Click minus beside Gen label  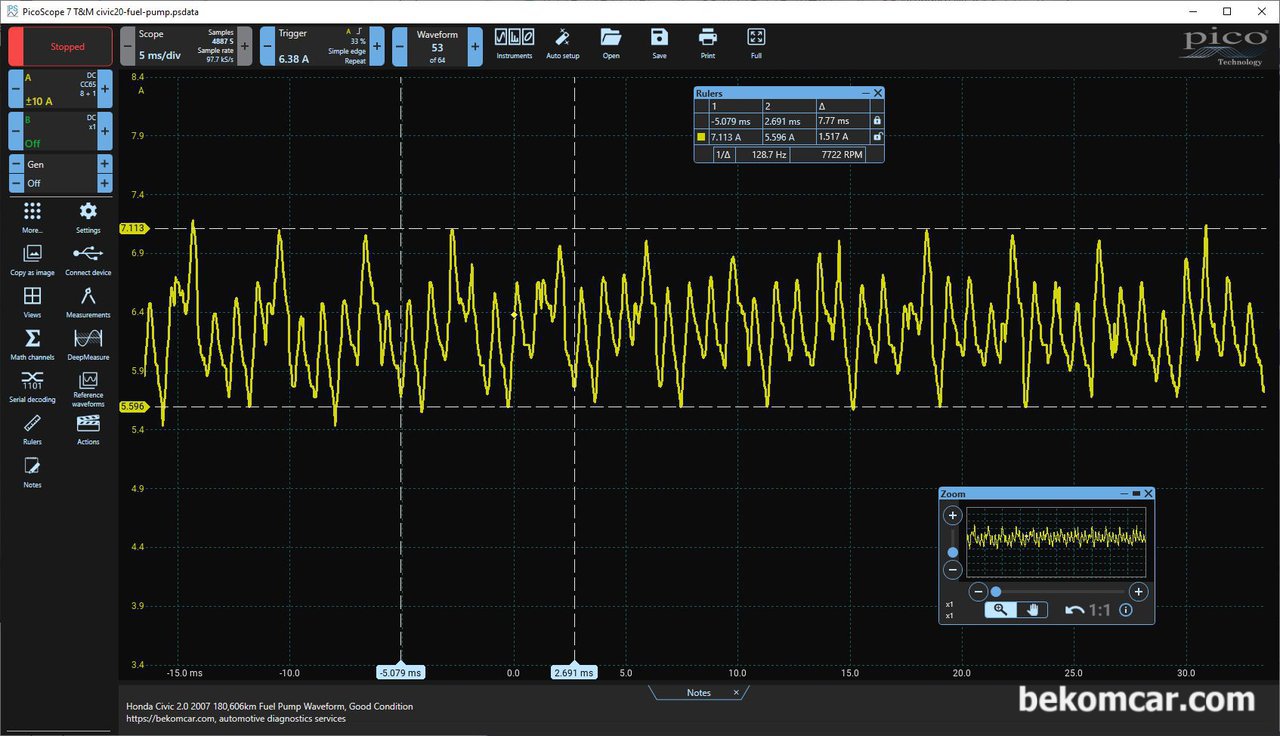(15, 164)
